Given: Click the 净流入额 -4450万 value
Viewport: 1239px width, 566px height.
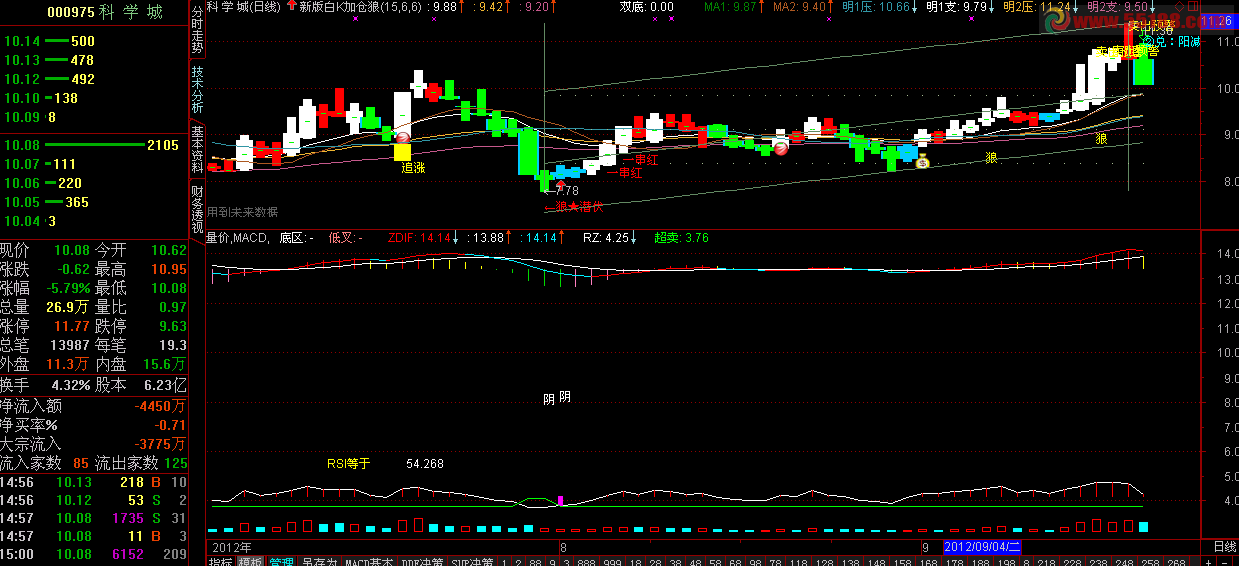Looking at the screenshot, I should pyautogui.click(x=160, y=406).
